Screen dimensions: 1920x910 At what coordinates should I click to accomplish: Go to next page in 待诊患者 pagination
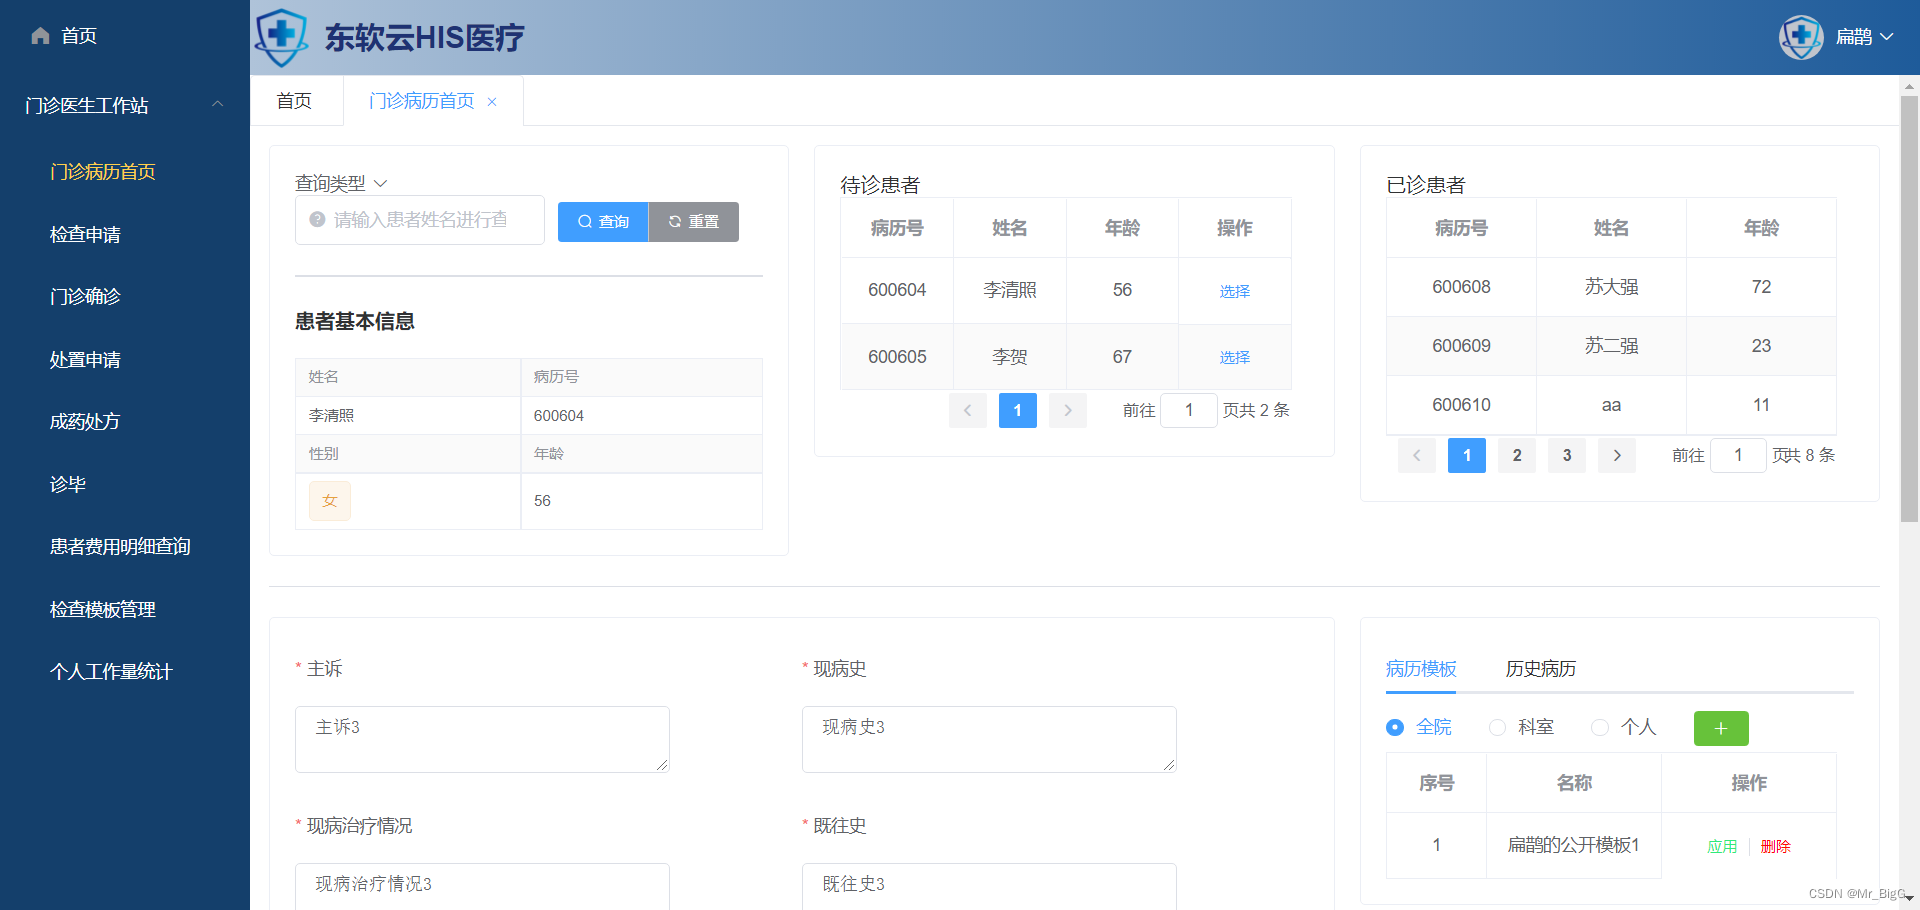pos(1068,410)
